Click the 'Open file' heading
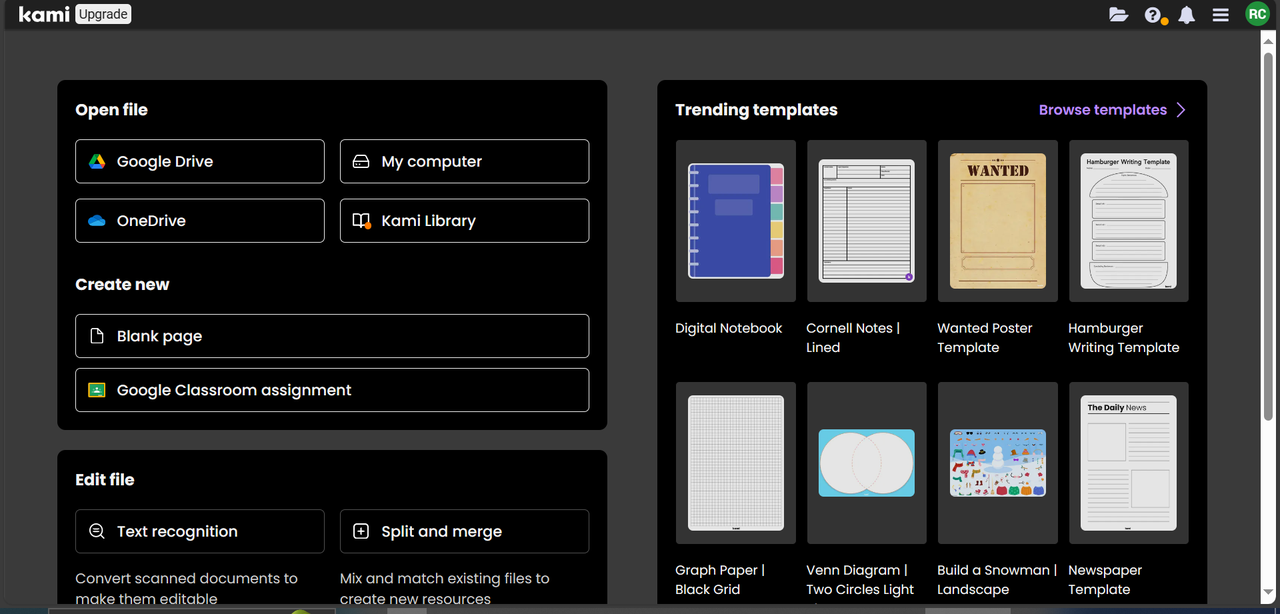Viewport: 1280px width, 614px height. tap(111, 110)
